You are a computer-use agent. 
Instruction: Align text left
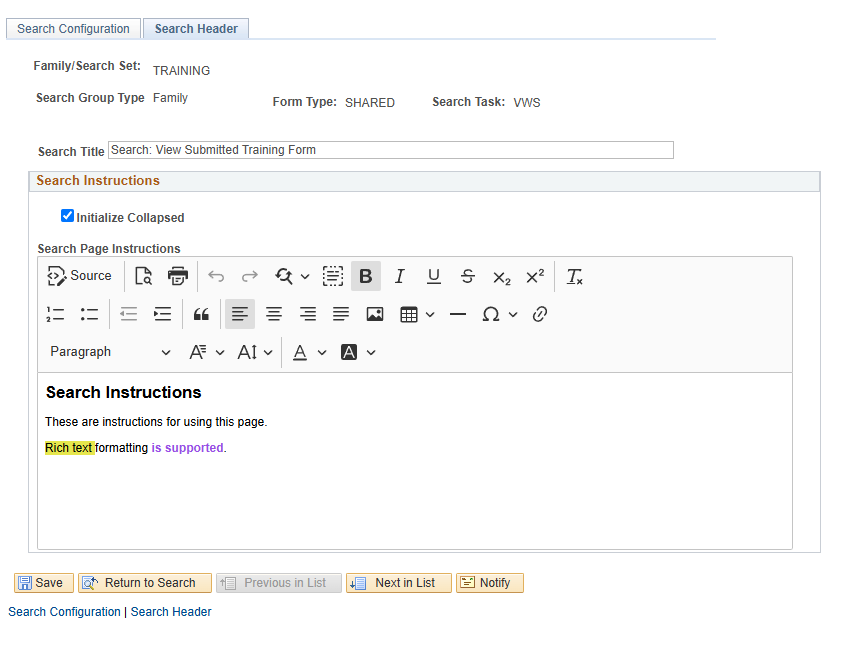240,314
